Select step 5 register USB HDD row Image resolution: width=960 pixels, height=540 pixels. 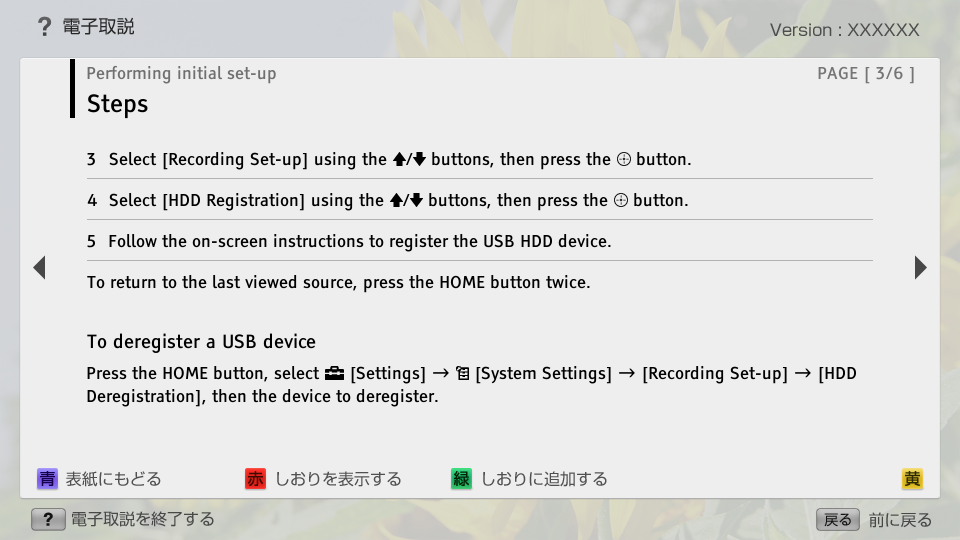click(349, 241)
